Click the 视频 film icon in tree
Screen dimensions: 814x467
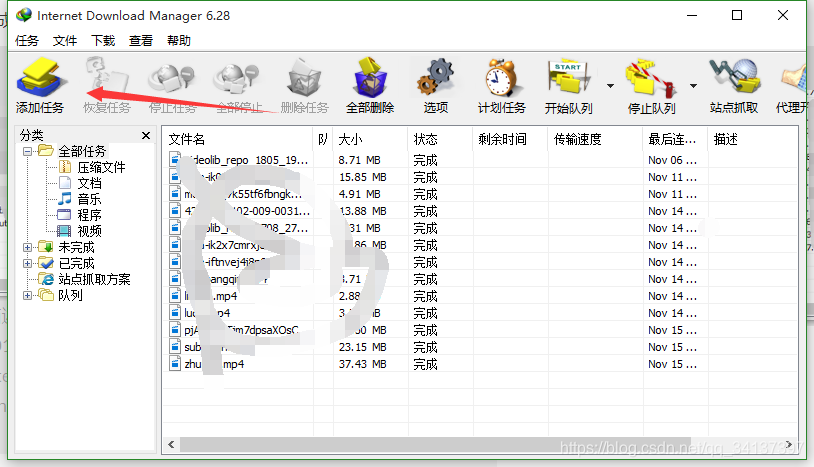pos(64,231)
